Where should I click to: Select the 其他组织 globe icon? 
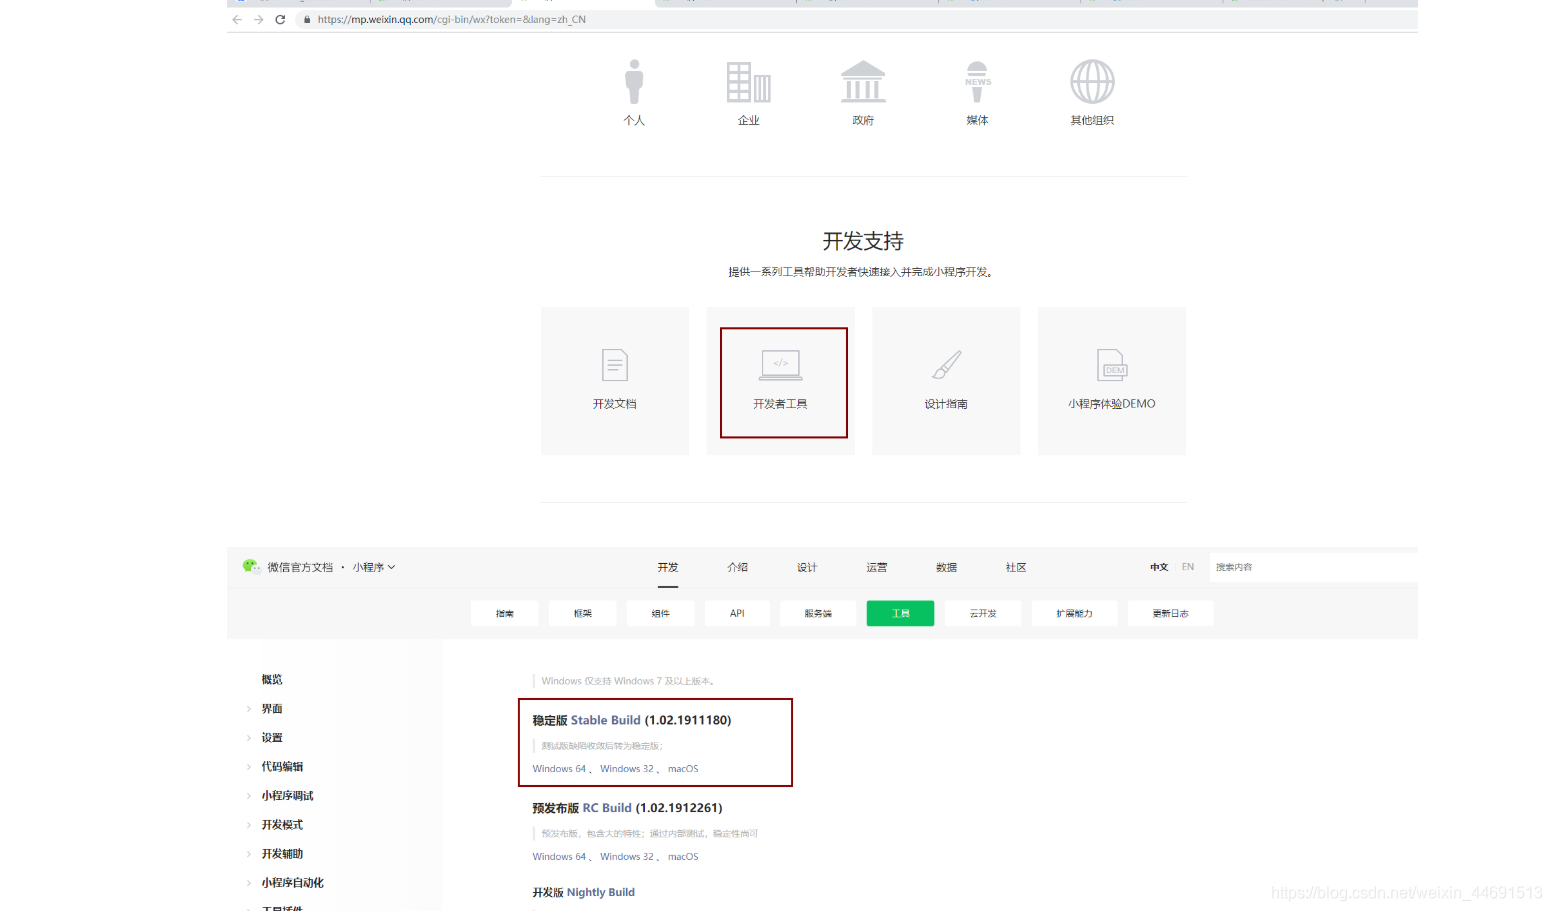(x=1092, y=82)
